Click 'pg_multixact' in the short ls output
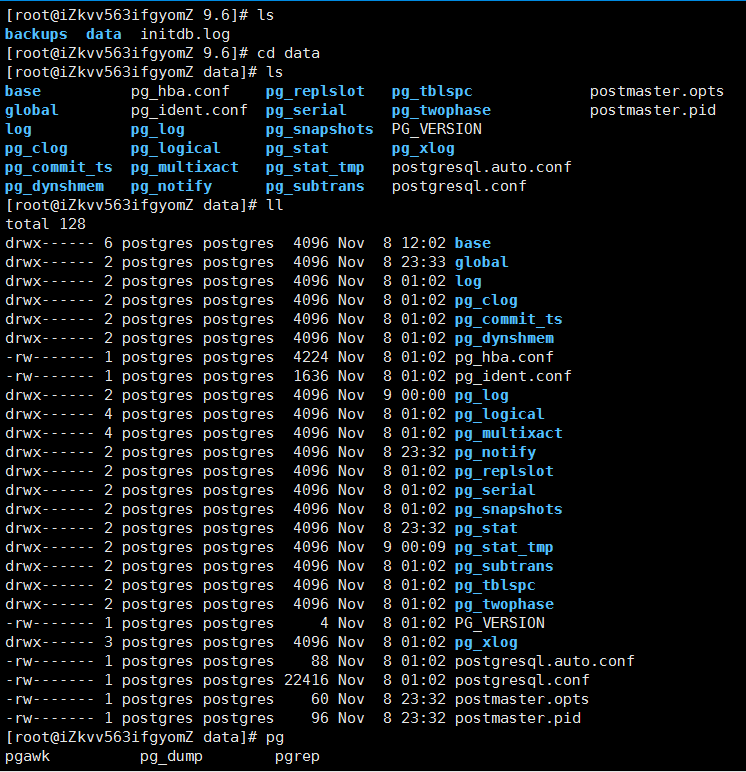 (185, 167)
